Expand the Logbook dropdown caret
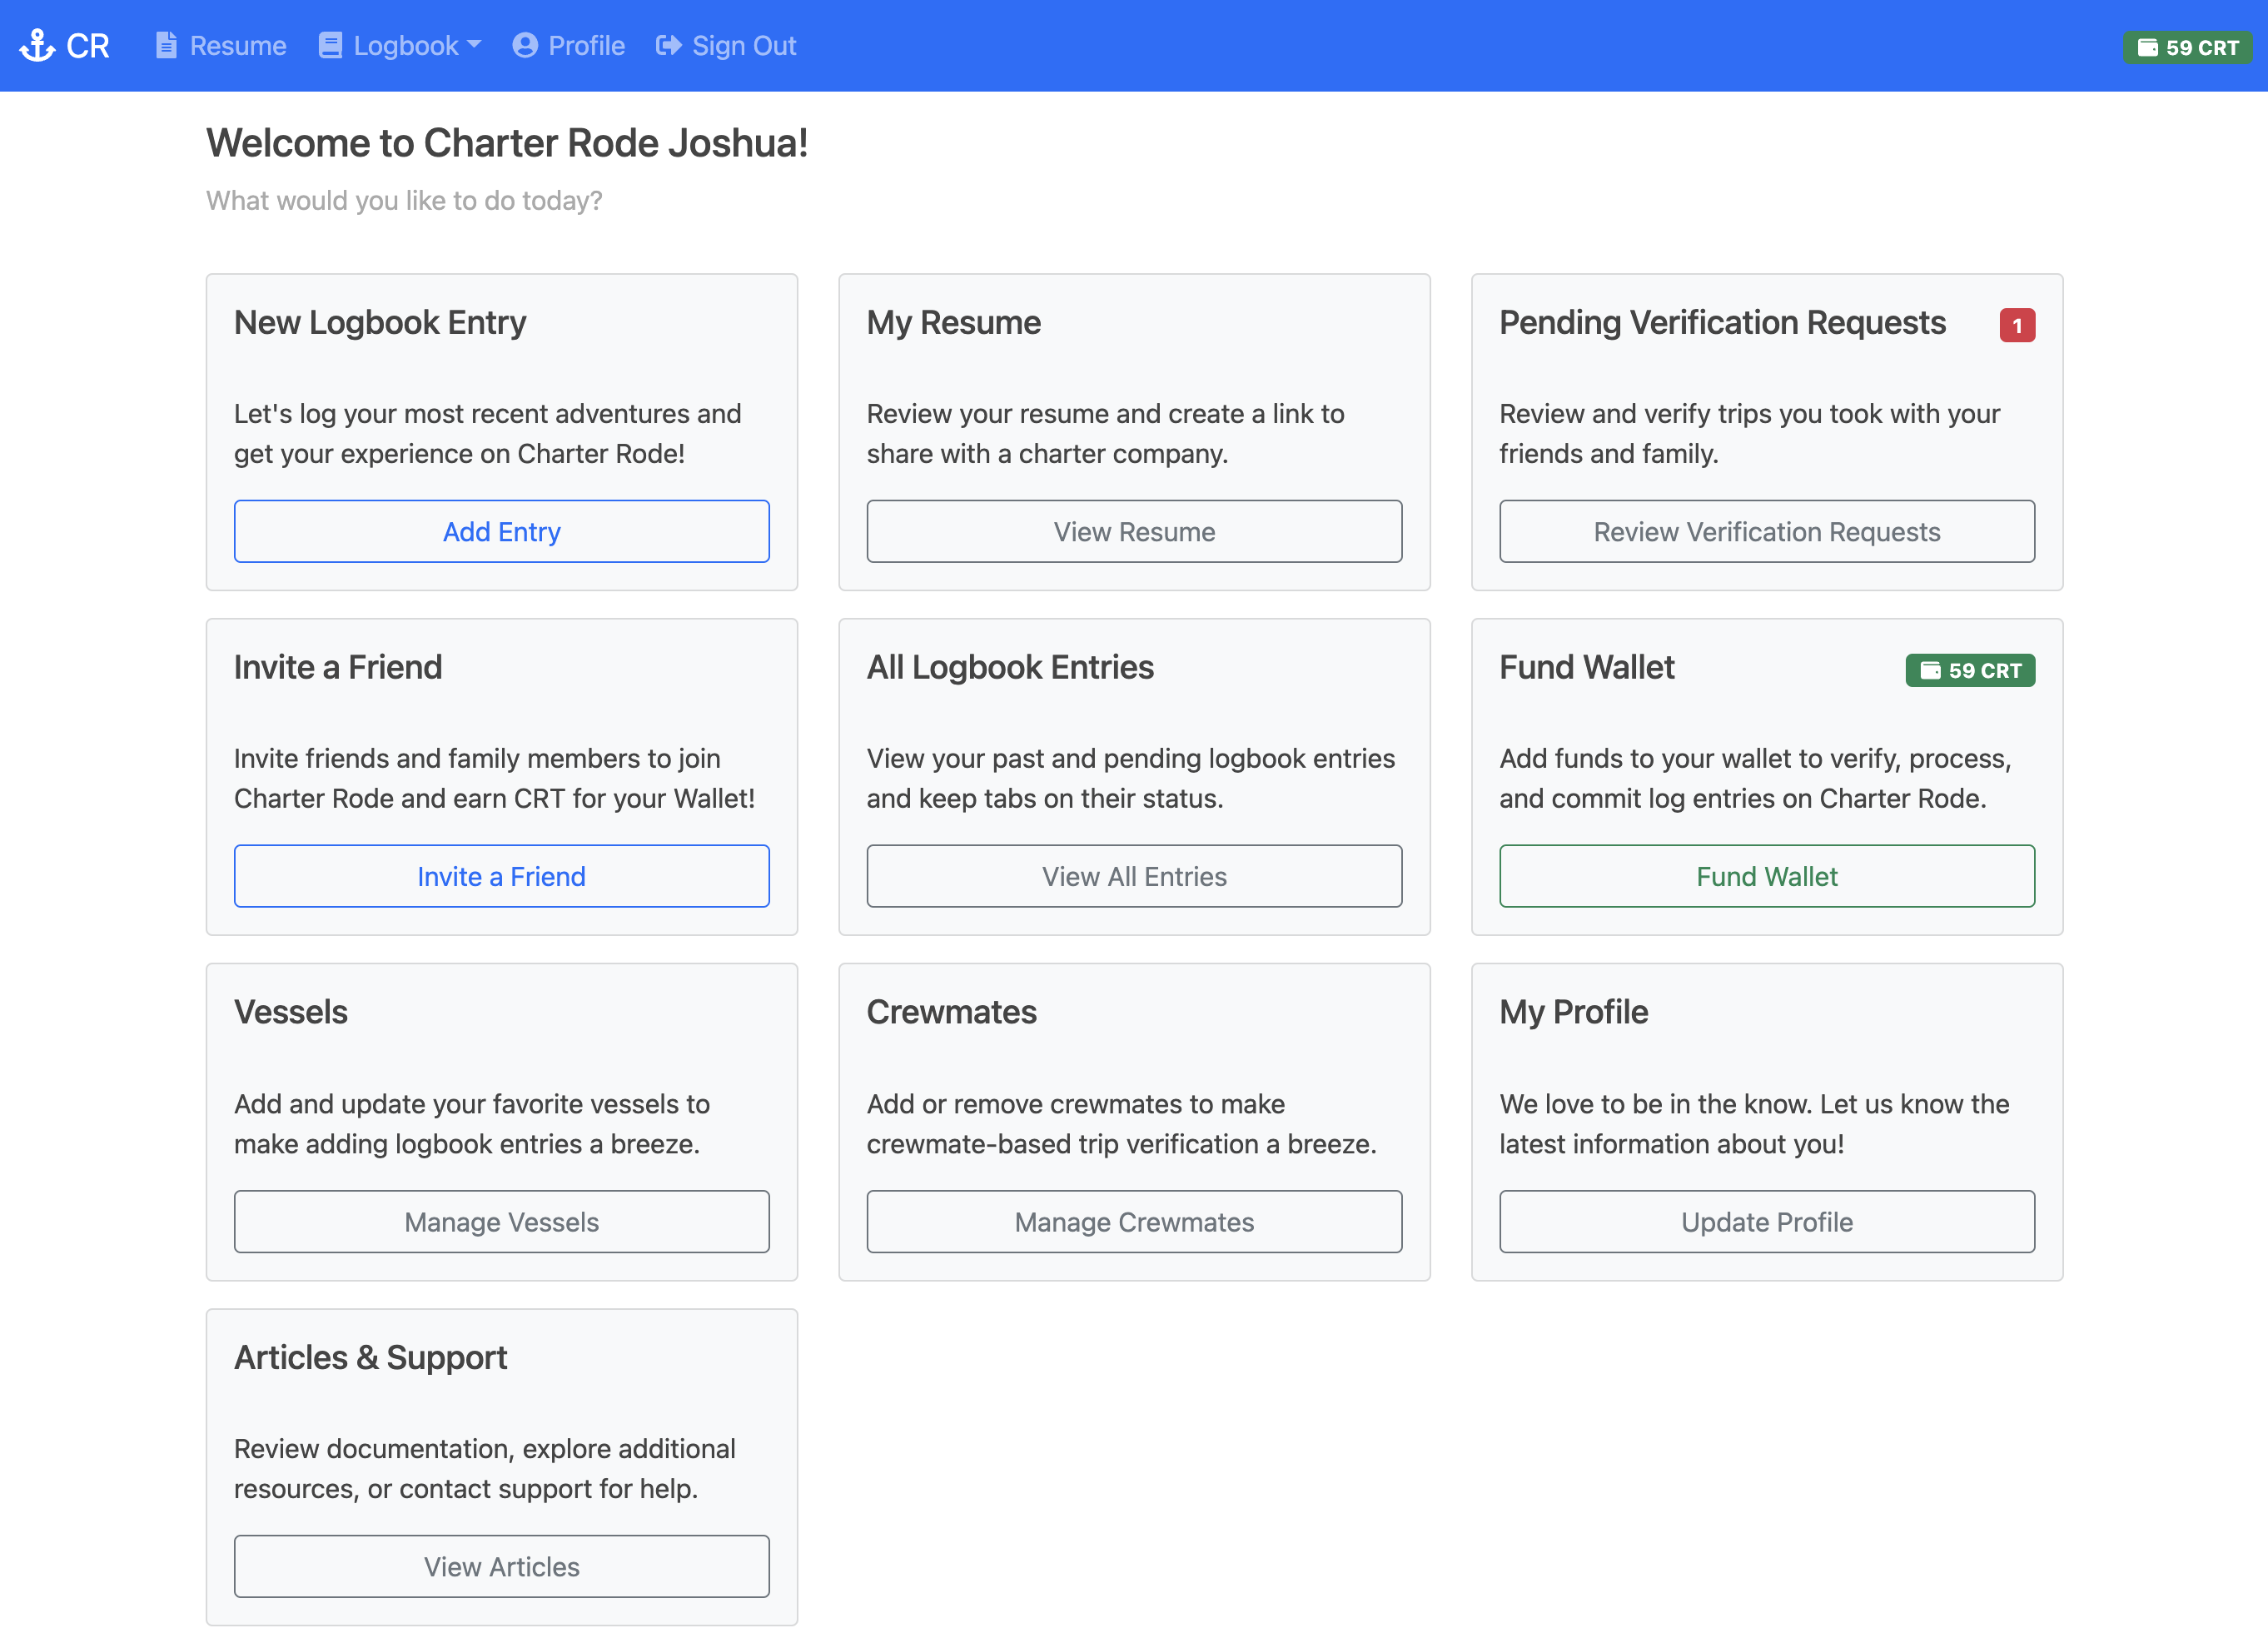The image size is (2268, 1648). tap(474, 45)
